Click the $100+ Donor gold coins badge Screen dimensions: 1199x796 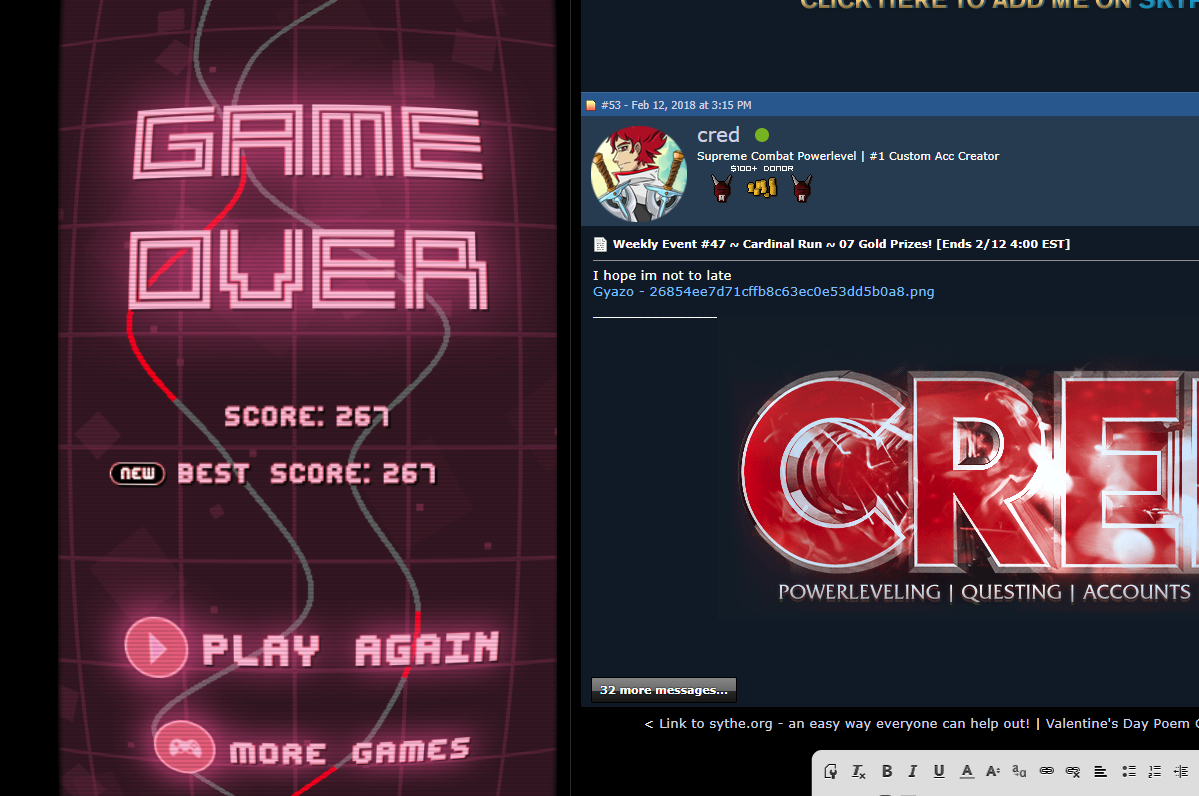click(x=762, y=187)
